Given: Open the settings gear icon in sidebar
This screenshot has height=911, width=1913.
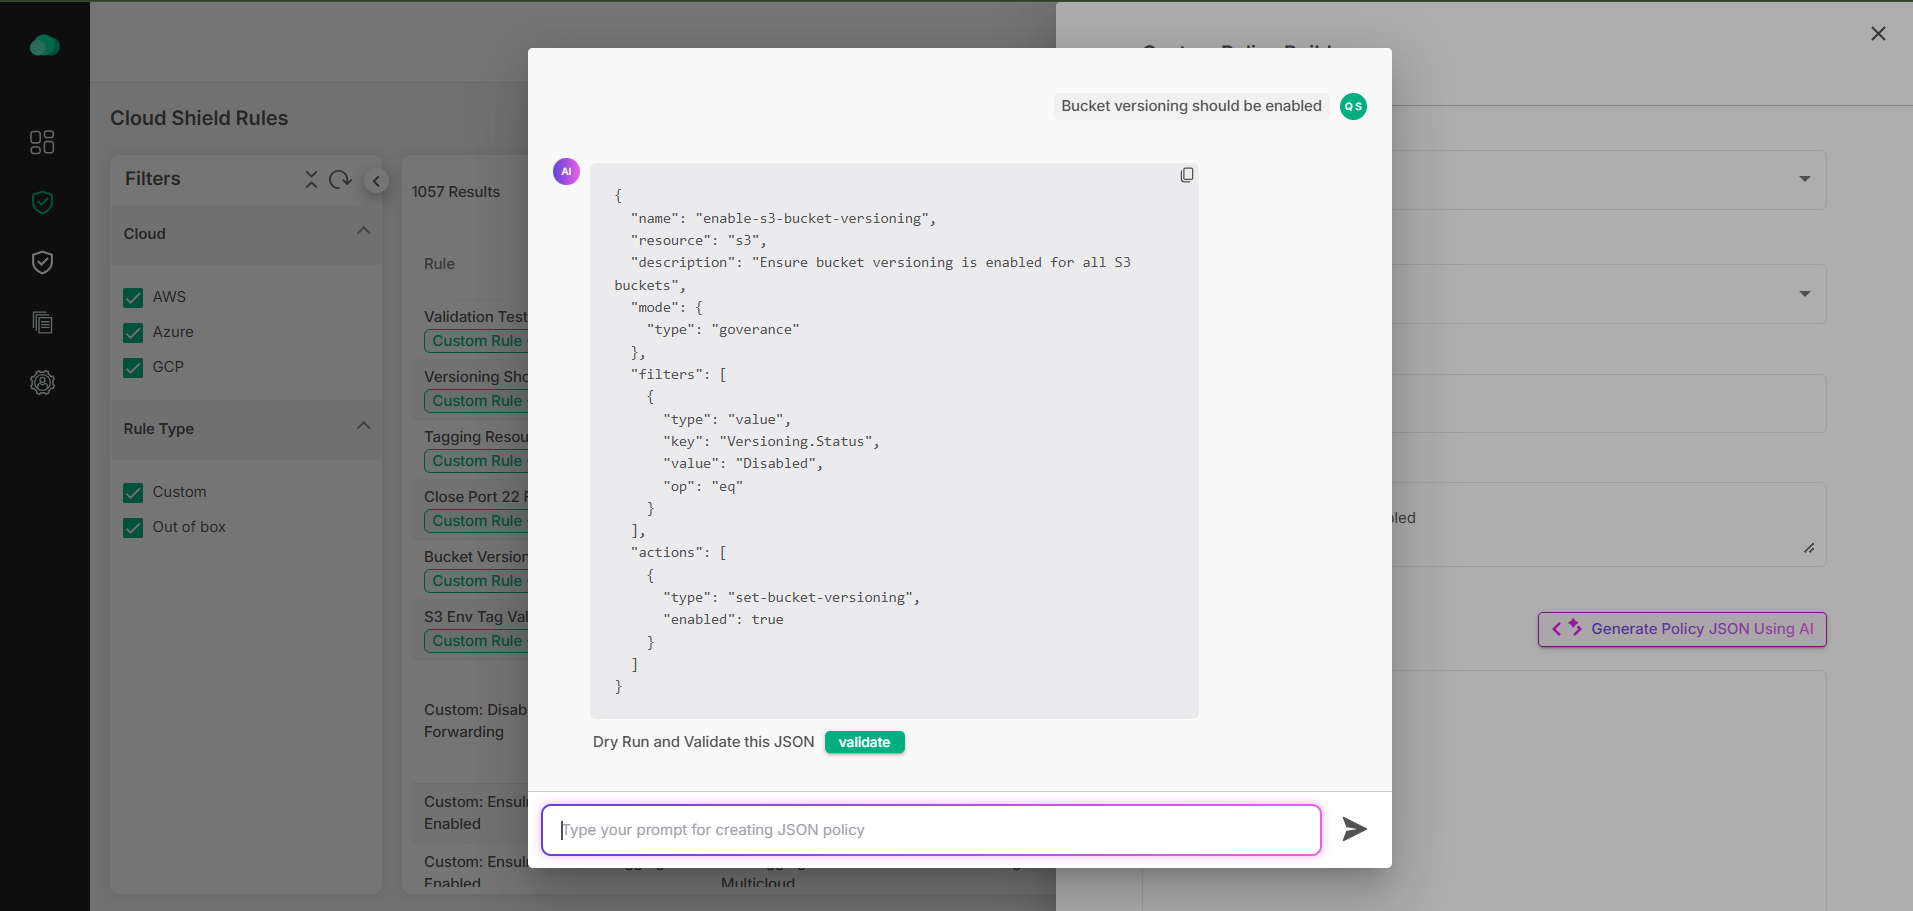Looking at the screenshot, I should click(42, 382).
